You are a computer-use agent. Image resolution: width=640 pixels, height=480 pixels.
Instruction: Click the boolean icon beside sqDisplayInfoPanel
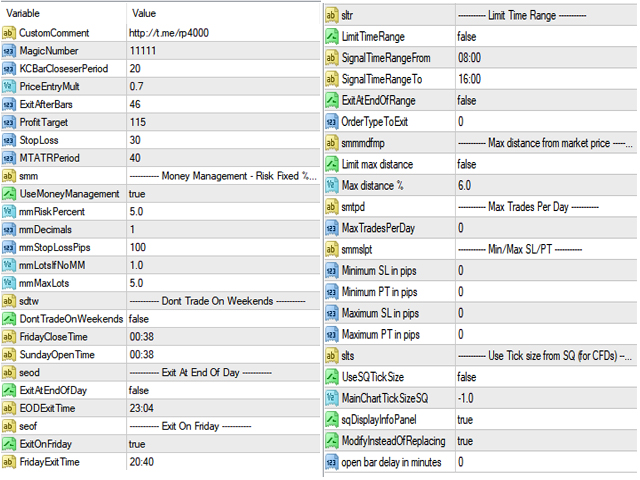pos(332,419)
